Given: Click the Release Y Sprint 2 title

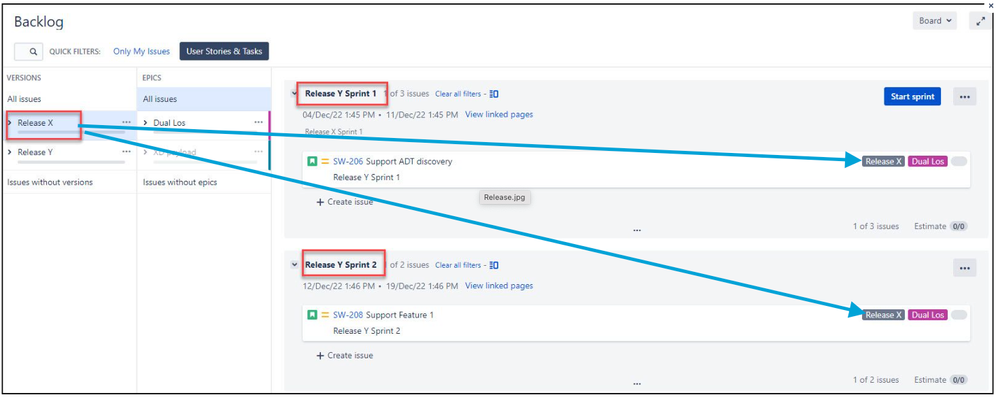Looking at the screenshot, I should point(341,265).
